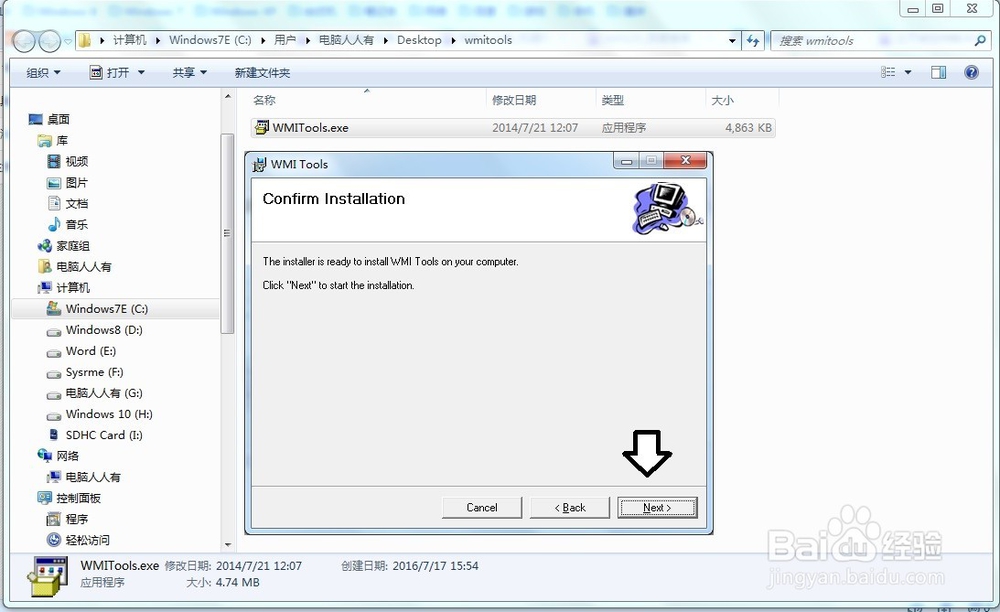Open 视频 library
Image resolution: width=1000 pixels, height=612 pixels.
click(77, 161)
